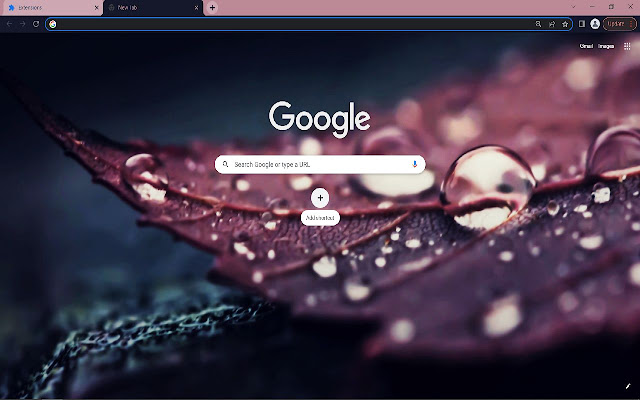Image resolution: width=640 pixels, height=400 pixels.
Task: Go back to previous page
Action: [x=9, y=24]
